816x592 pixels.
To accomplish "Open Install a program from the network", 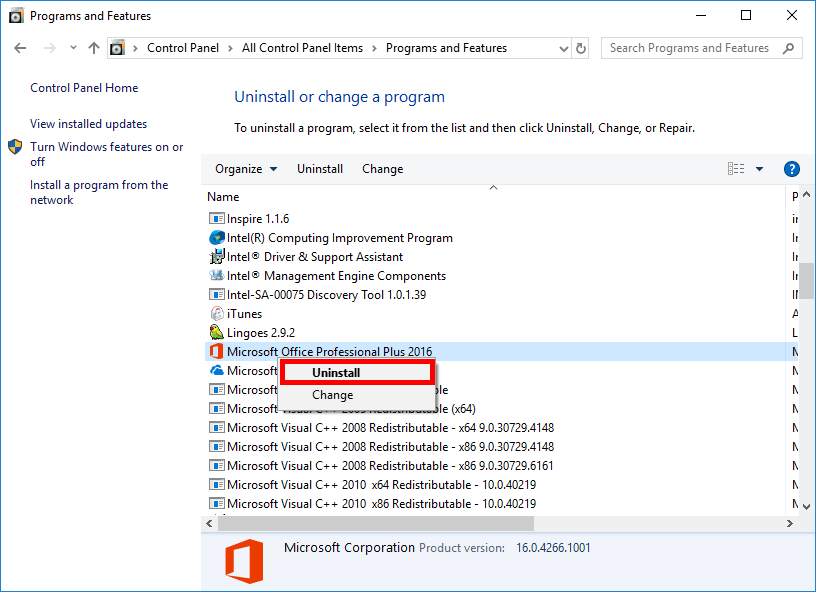I will tap(99, 192).
